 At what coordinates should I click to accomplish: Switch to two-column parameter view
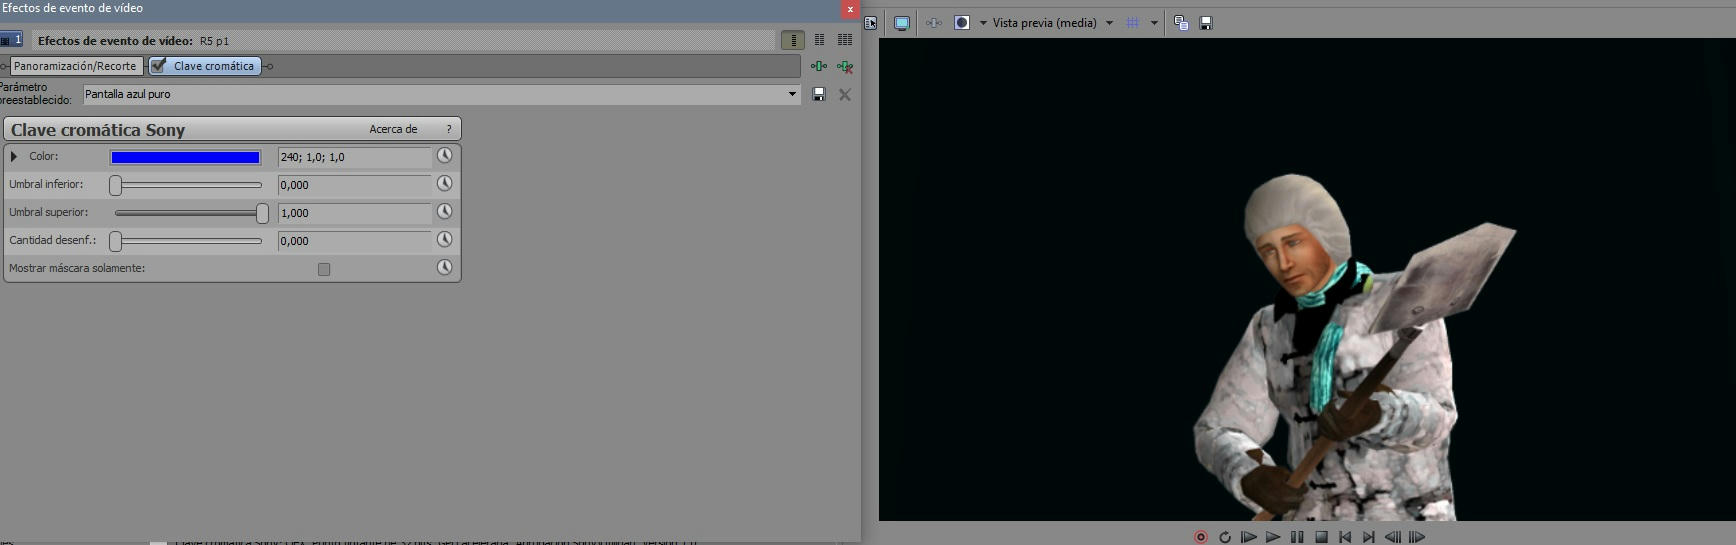tap(819, 40)
